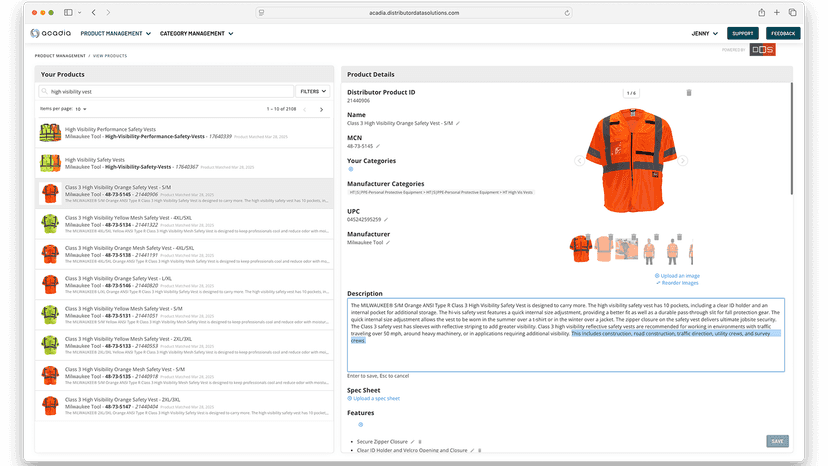Save the product changes
The width and height of the screenshot is (828, 466).
tap(777, 441)
